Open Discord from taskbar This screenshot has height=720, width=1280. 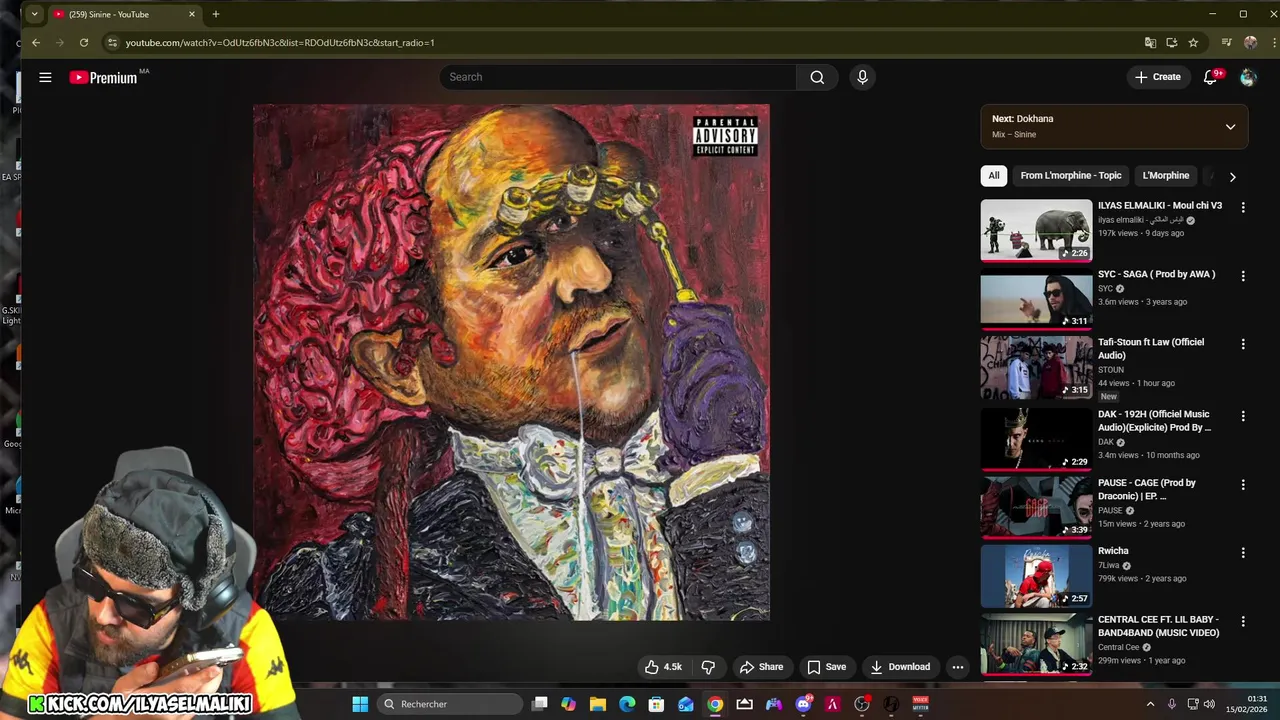(x=803, y=704)
